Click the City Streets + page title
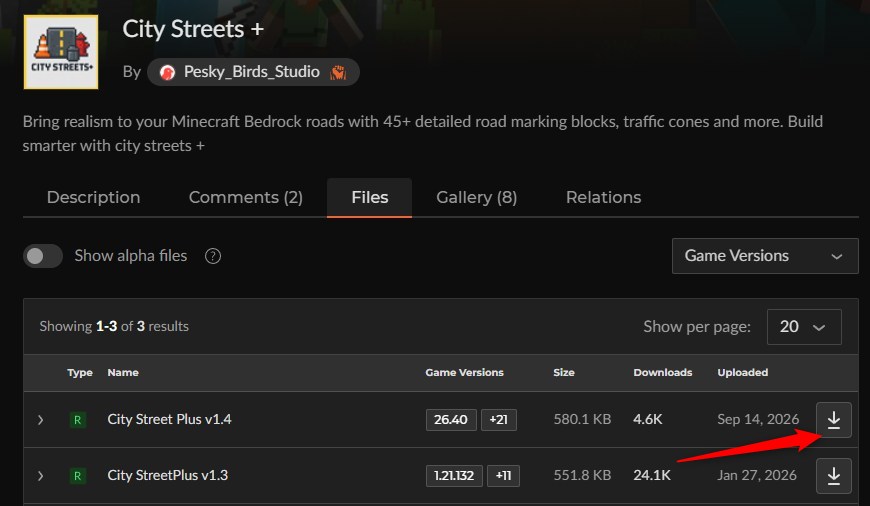 click(193, 29)
